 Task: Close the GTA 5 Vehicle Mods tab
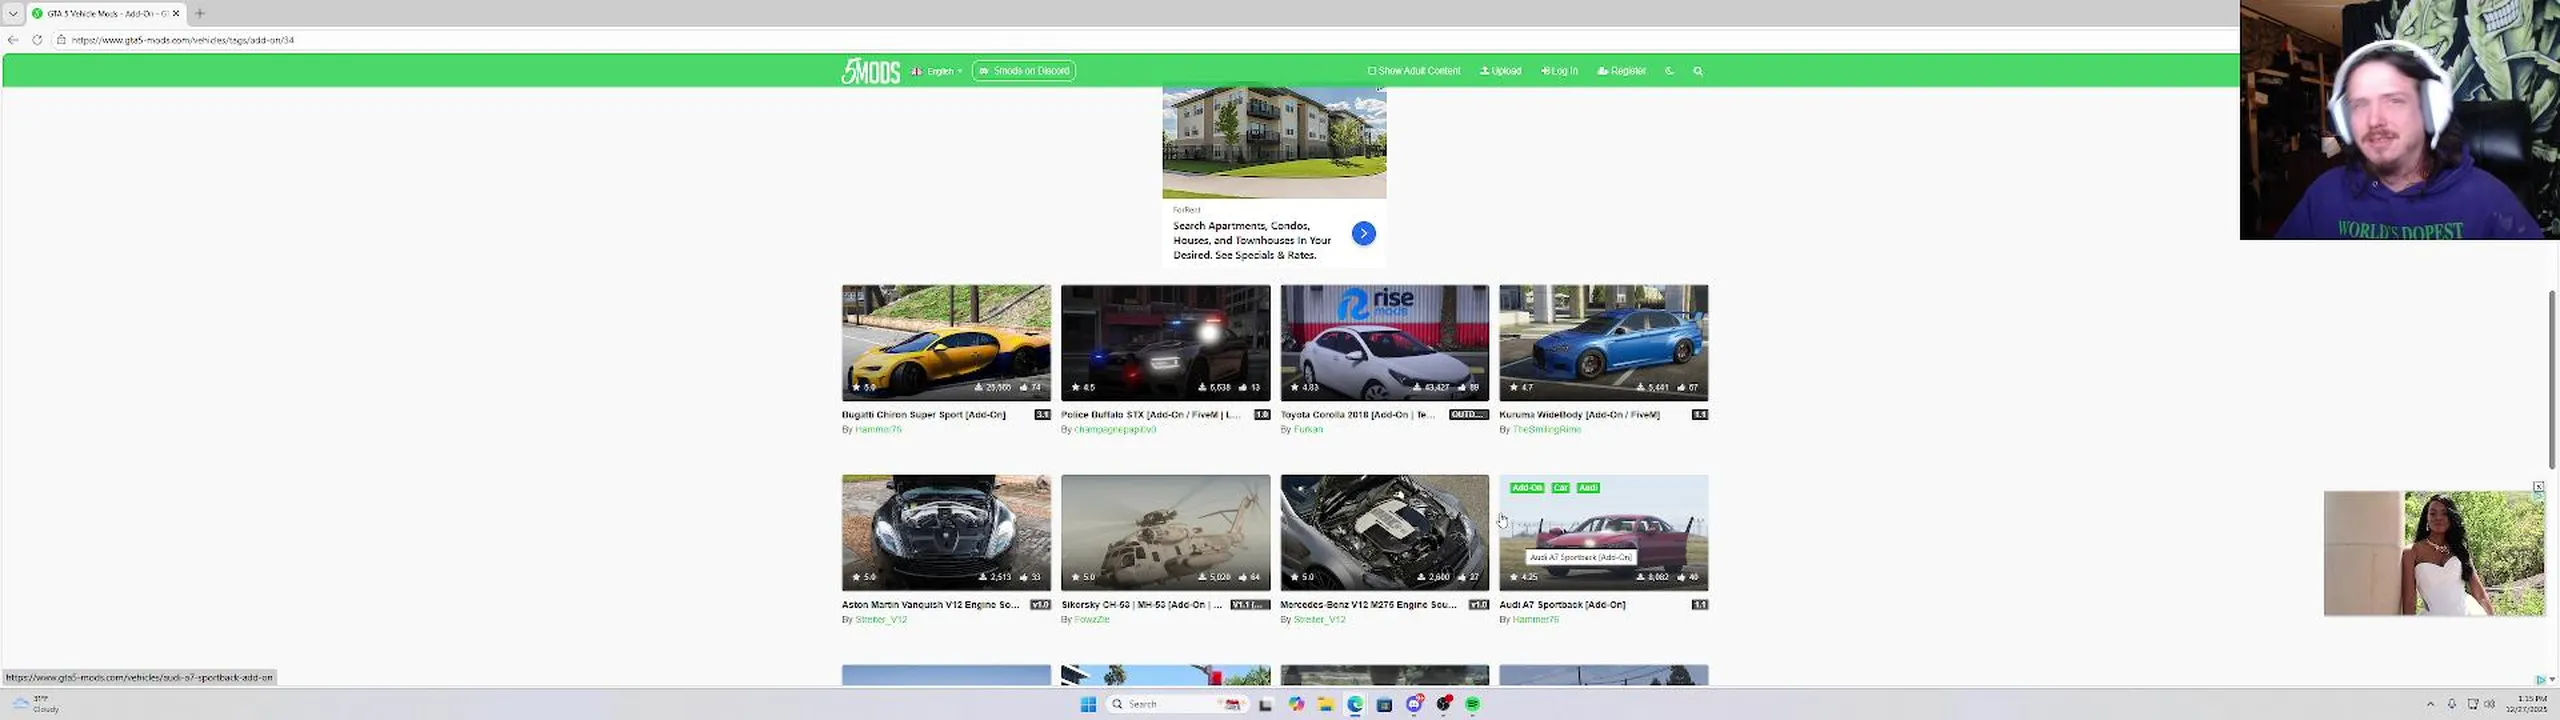click(176, 13)
